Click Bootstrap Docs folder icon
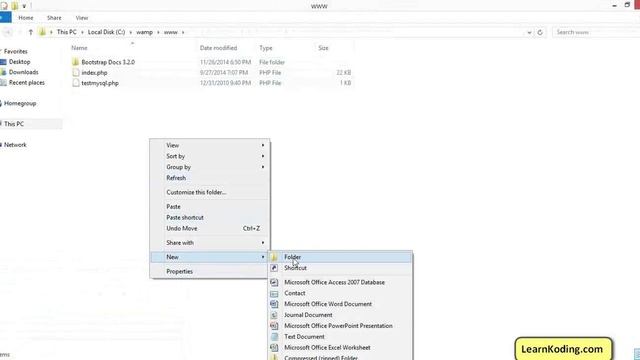The image size is (640, 360). [x=76, y=62]
